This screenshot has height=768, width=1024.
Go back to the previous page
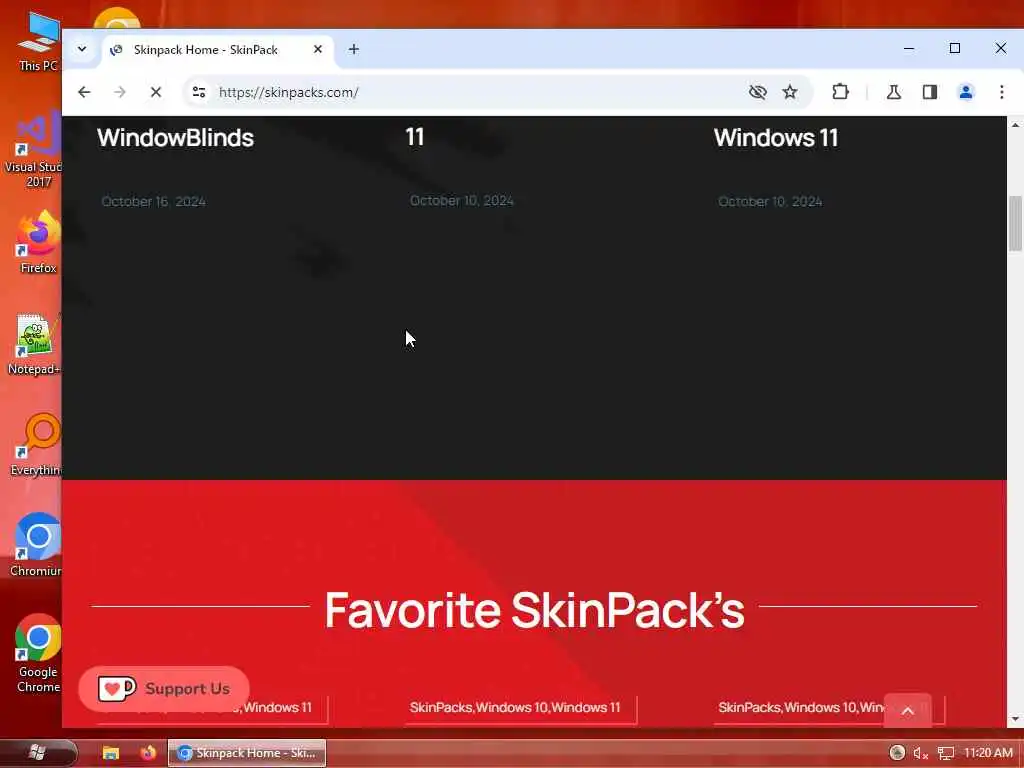point(84,92)
